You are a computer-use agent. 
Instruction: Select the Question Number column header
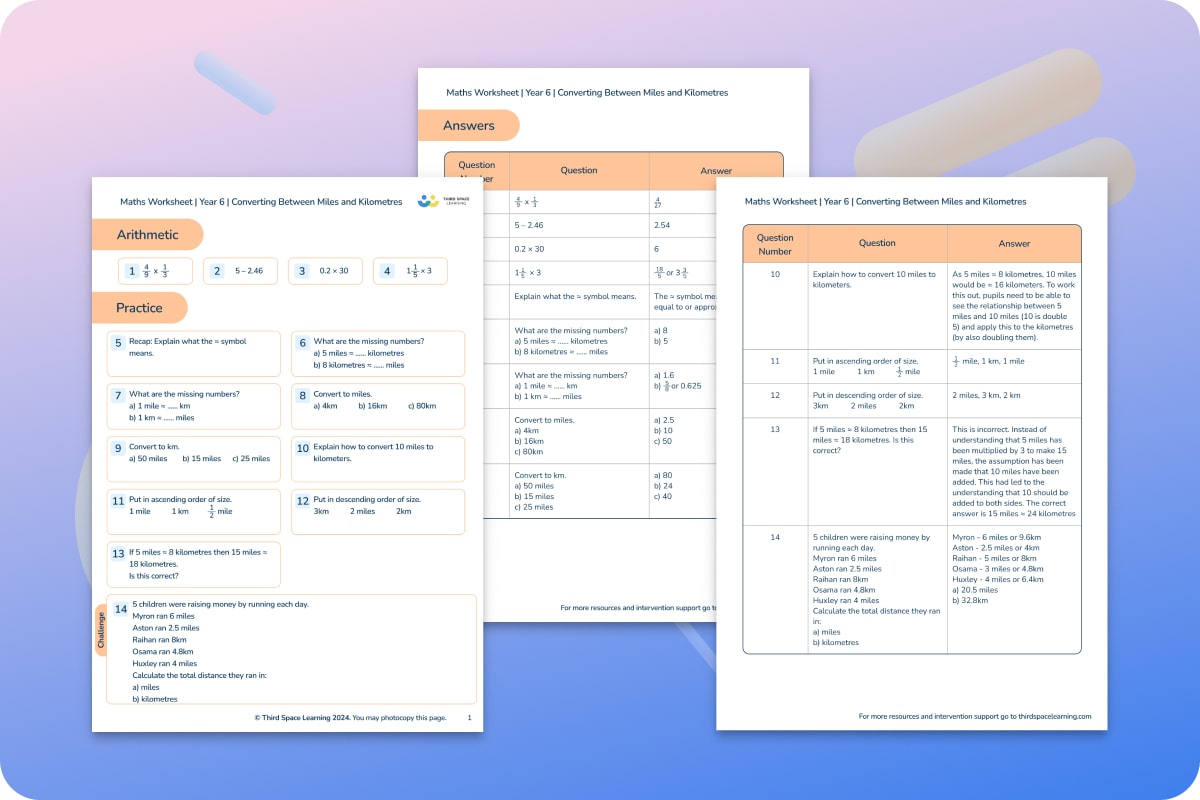click(775, 242)
